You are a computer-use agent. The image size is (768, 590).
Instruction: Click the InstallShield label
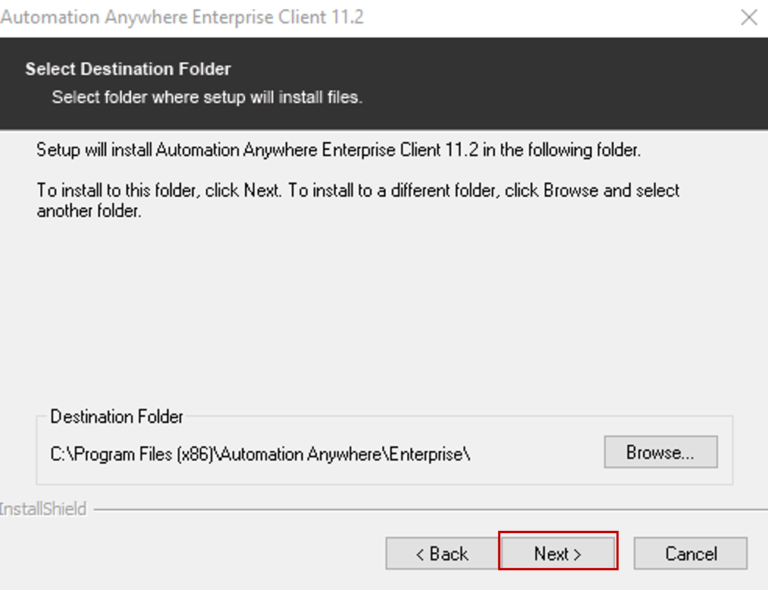click(x=43, y=509)
